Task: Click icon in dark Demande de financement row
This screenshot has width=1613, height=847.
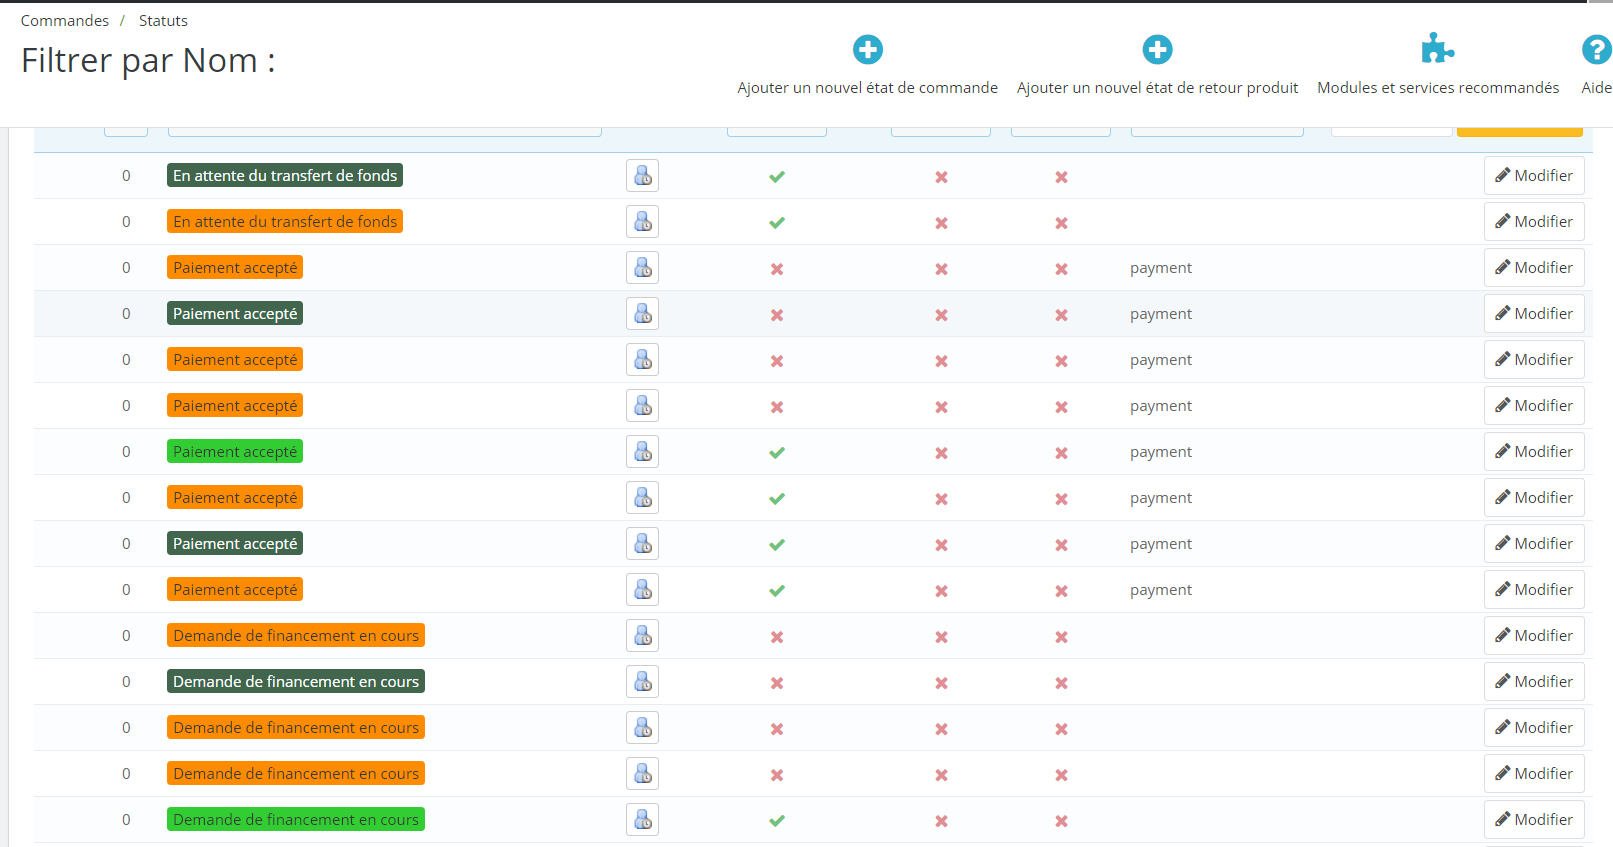Action: (642, 682)
